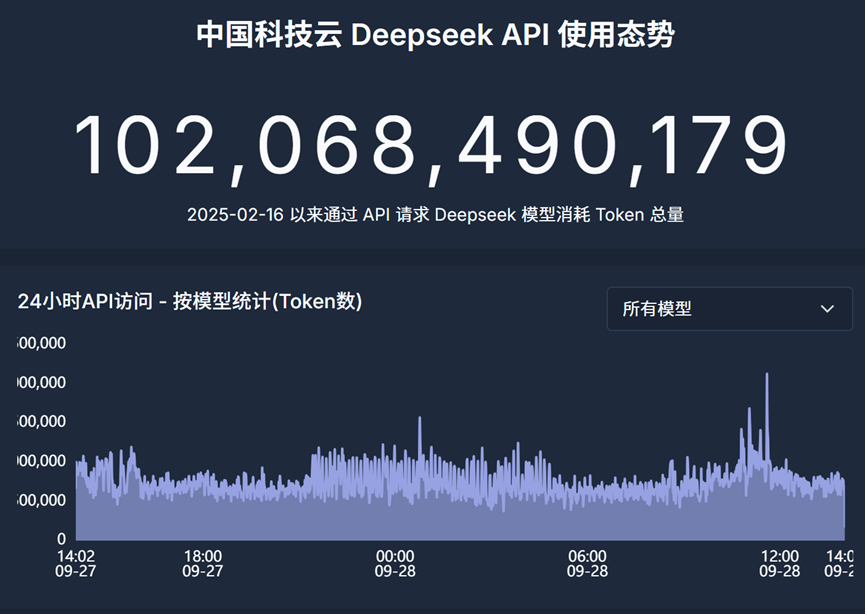Select the total token count 102,068,490,179
The width and height of the screenshot is (865, 614).
point(432,148)
